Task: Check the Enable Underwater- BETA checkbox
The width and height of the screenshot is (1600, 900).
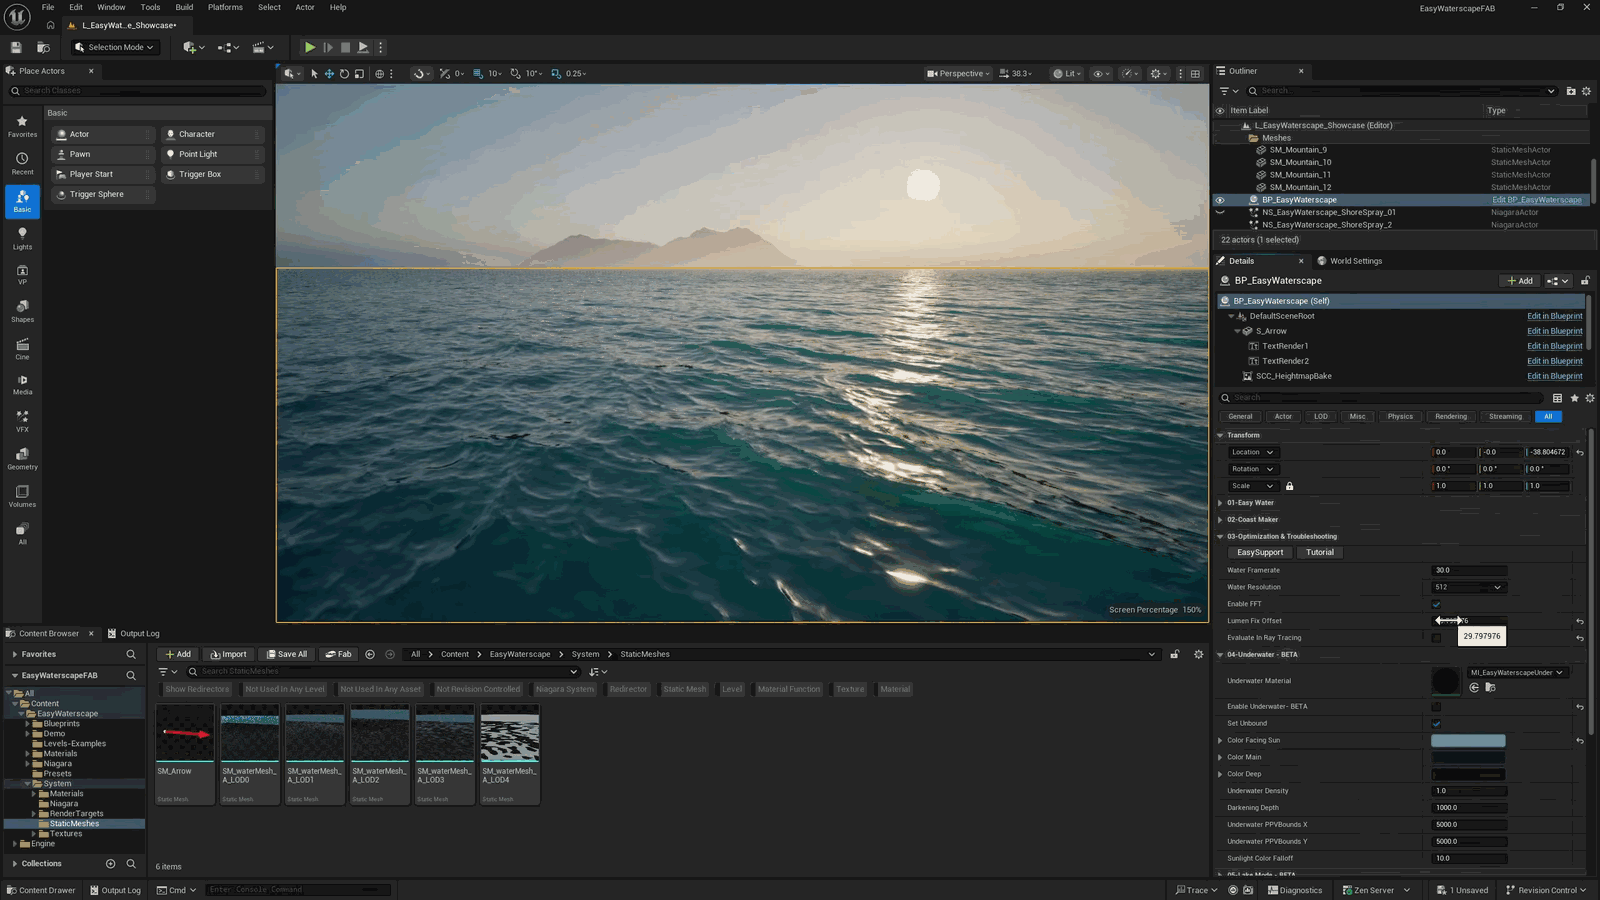Action: pyautogui.click(x=1436, y=707)
